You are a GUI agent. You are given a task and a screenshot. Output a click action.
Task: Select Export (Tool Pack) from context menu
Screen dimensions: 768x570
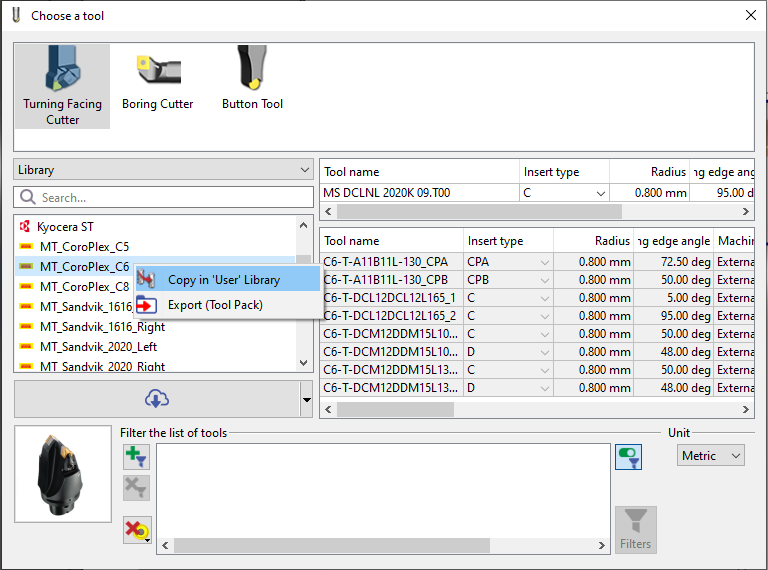coord(215,305)
